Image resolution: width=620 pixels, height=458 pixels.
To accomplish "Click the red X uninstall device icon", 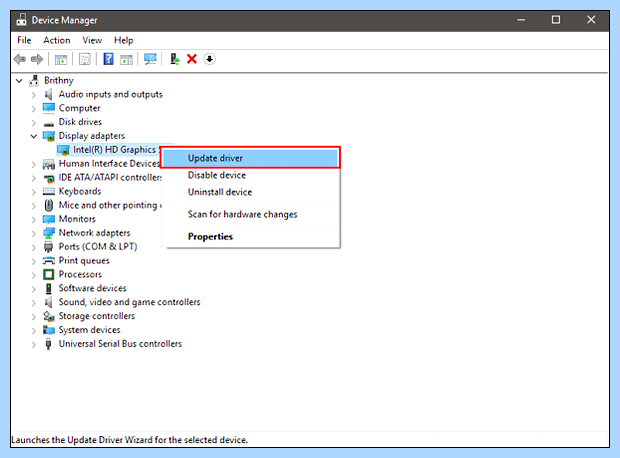I will click(192, 59).
